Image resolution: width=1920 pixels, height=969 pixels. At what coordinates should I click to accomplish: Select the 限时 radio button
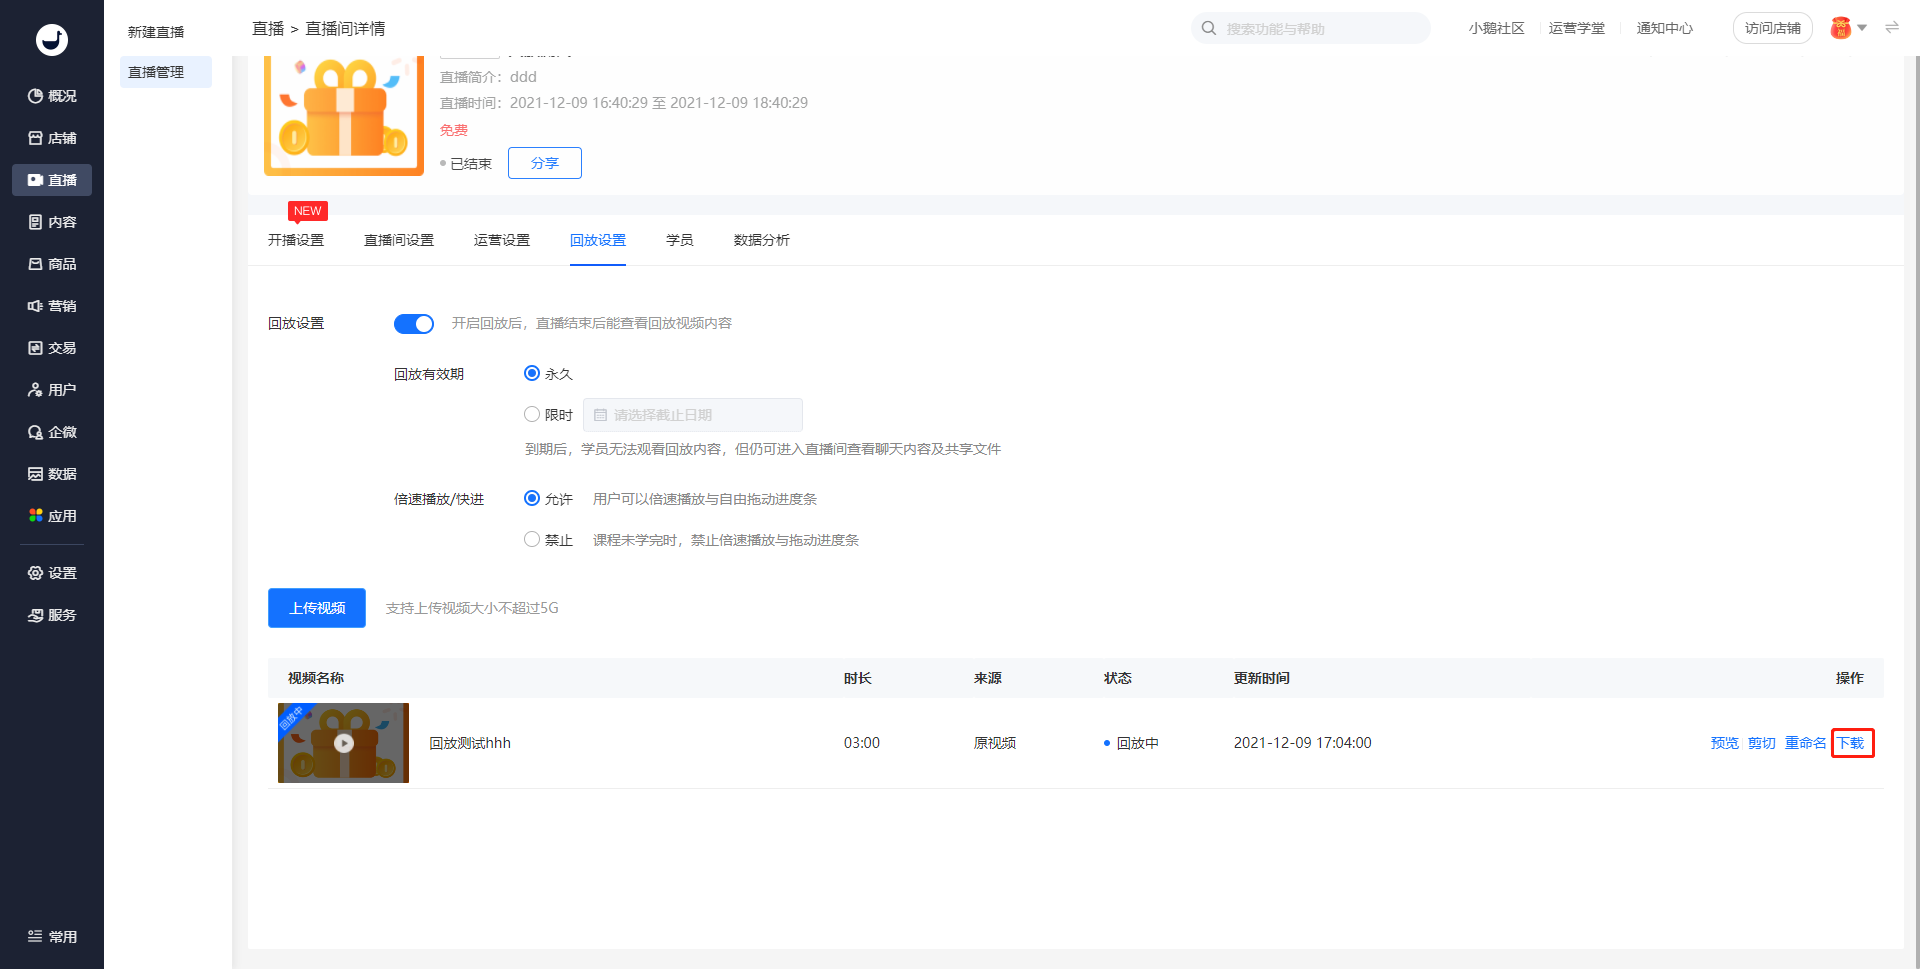[x=532, y=414]
